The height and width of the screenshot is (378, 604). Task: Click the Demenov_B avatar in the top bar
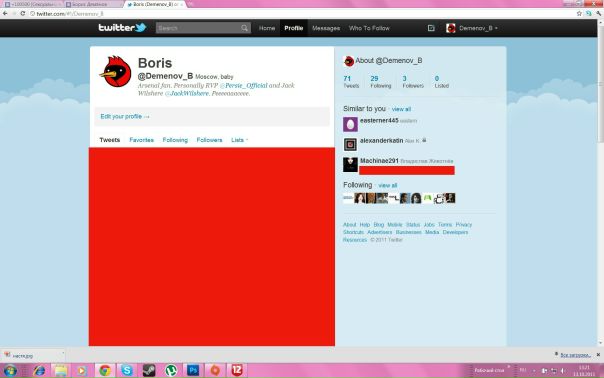[451, 28]
